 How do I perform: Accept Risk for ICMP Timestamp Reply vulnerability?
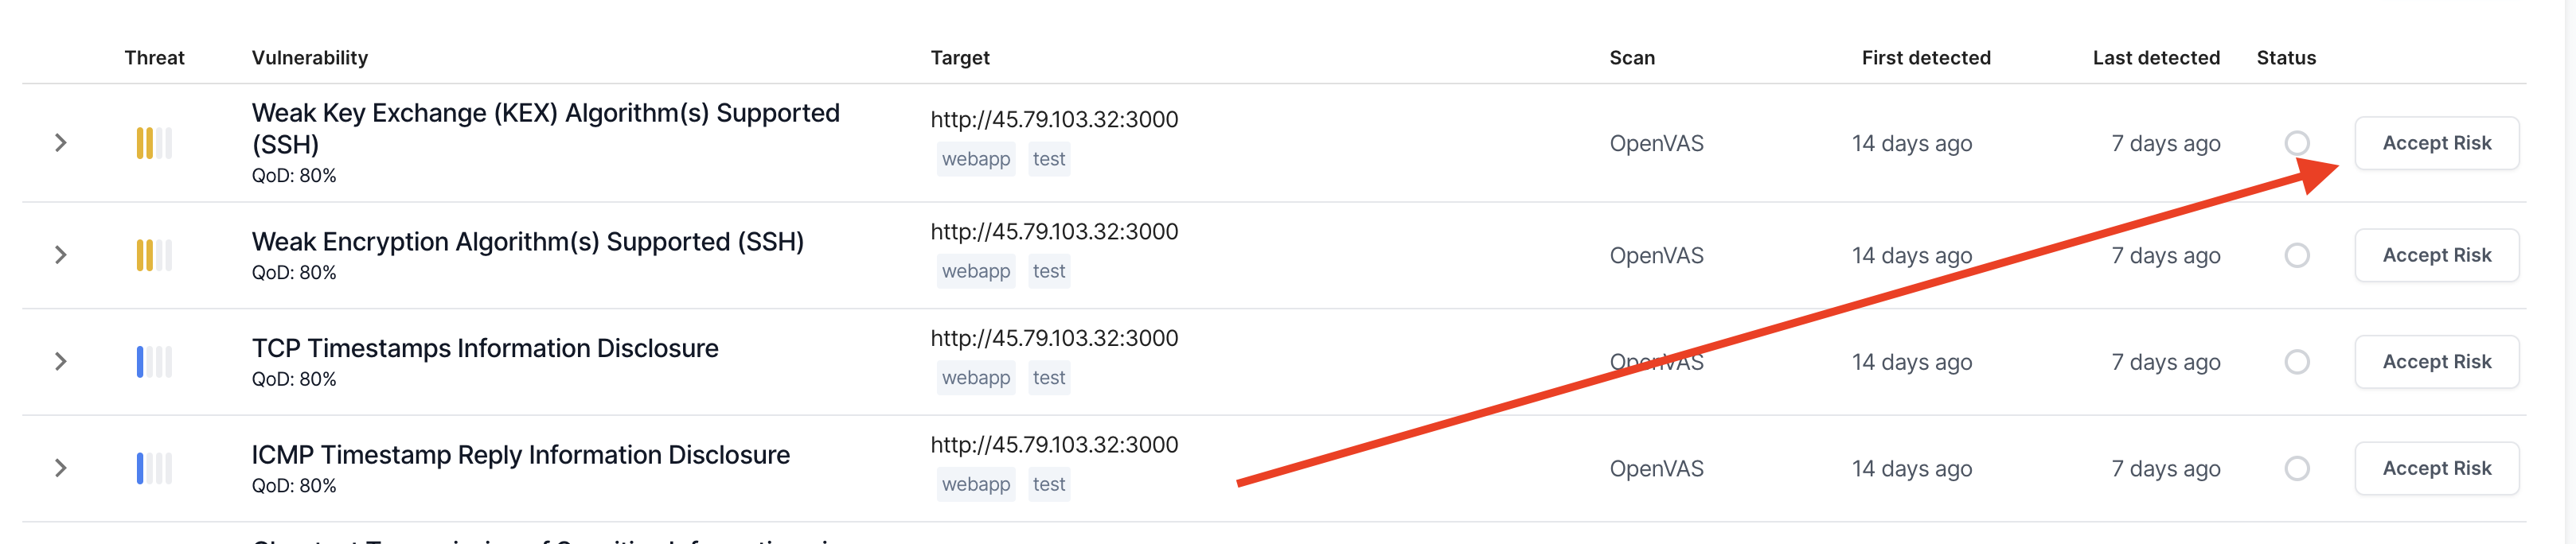[x=2436, y=468]
